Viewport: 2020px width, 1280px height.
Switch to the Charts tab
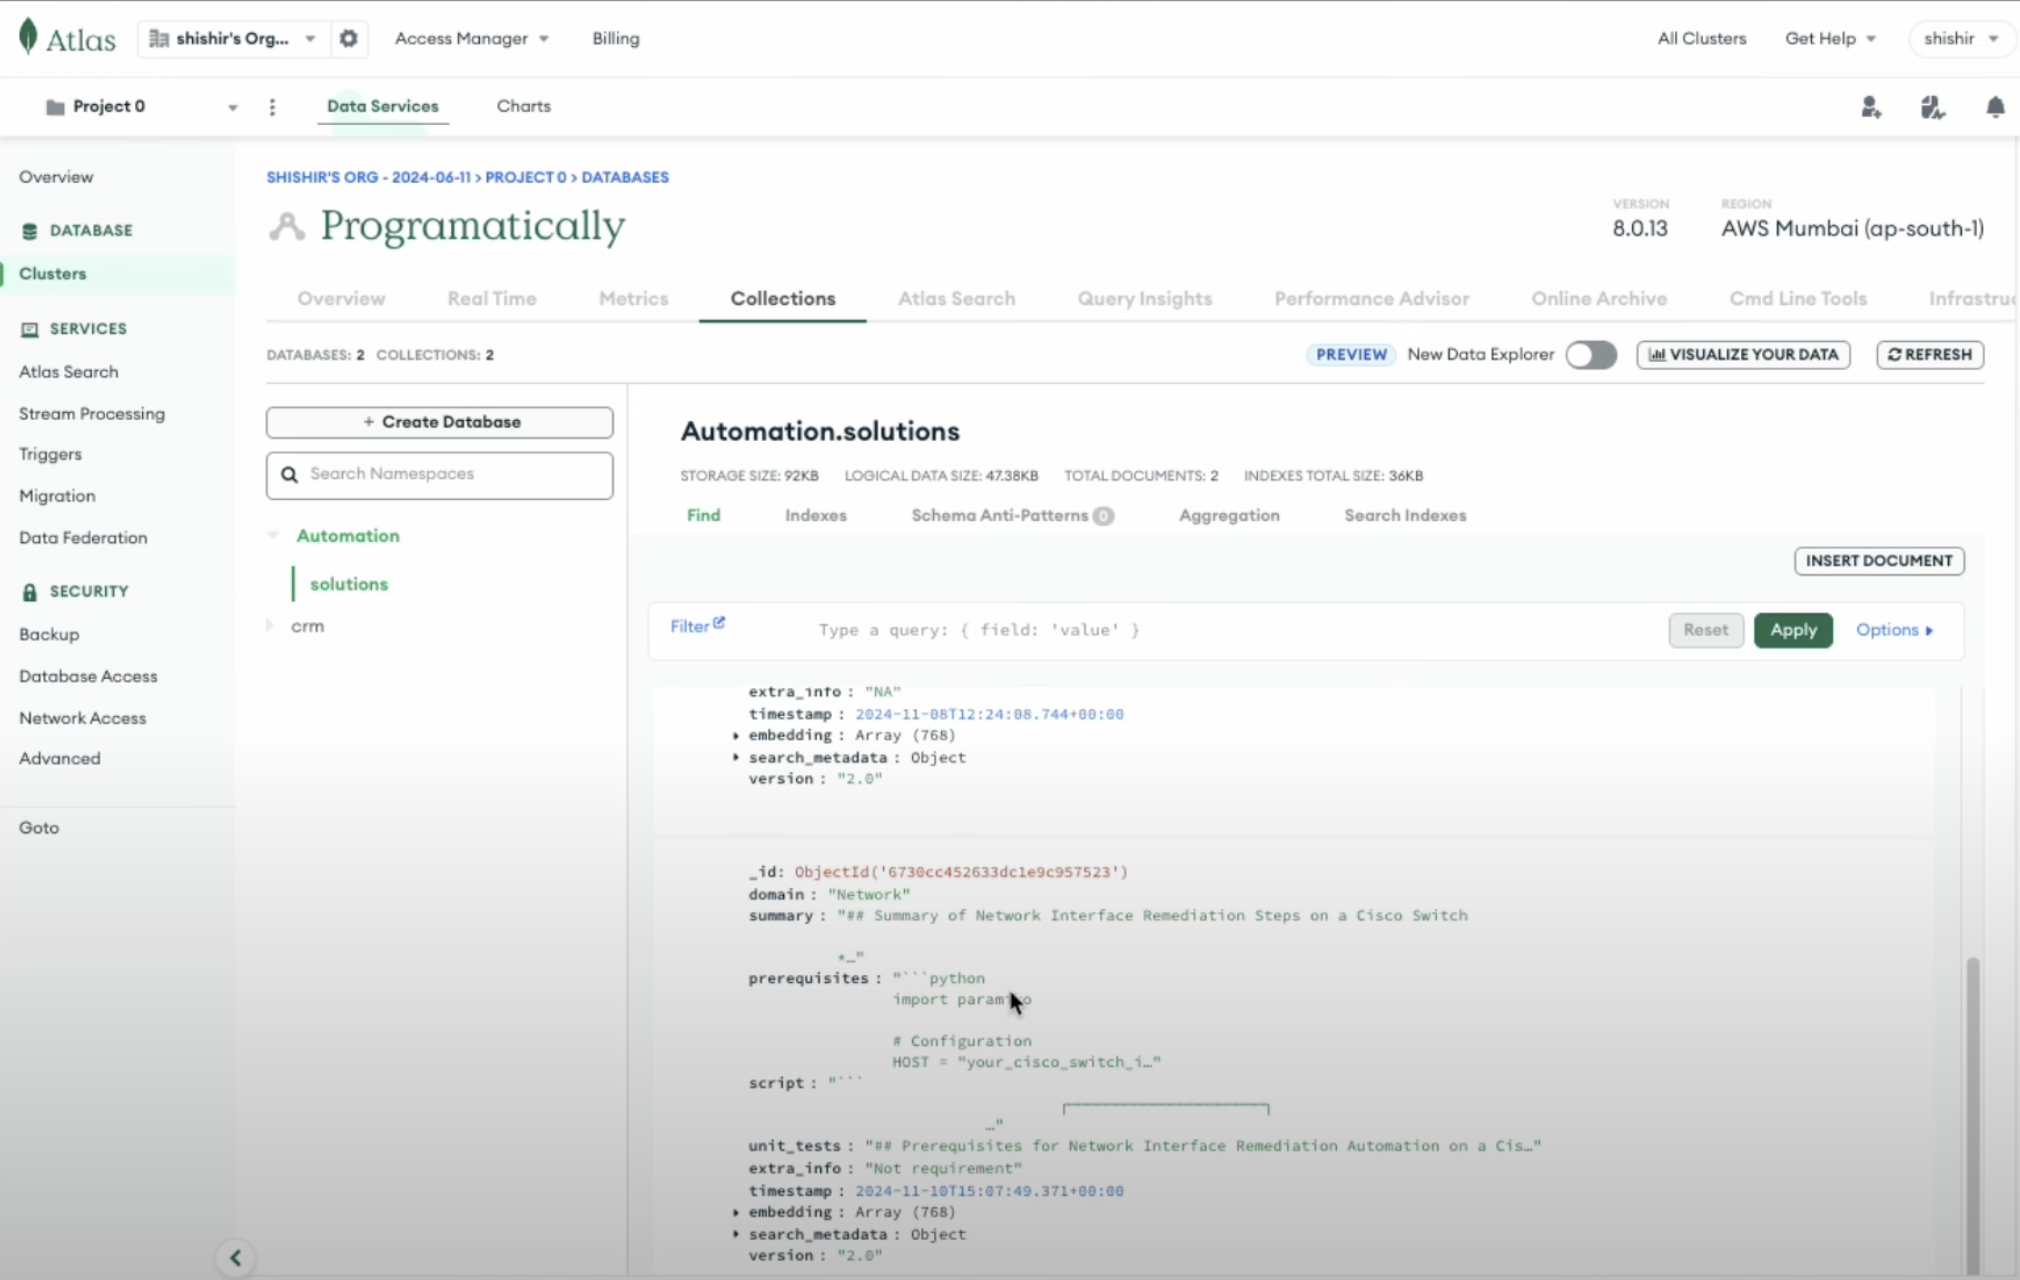pos(523,106)
